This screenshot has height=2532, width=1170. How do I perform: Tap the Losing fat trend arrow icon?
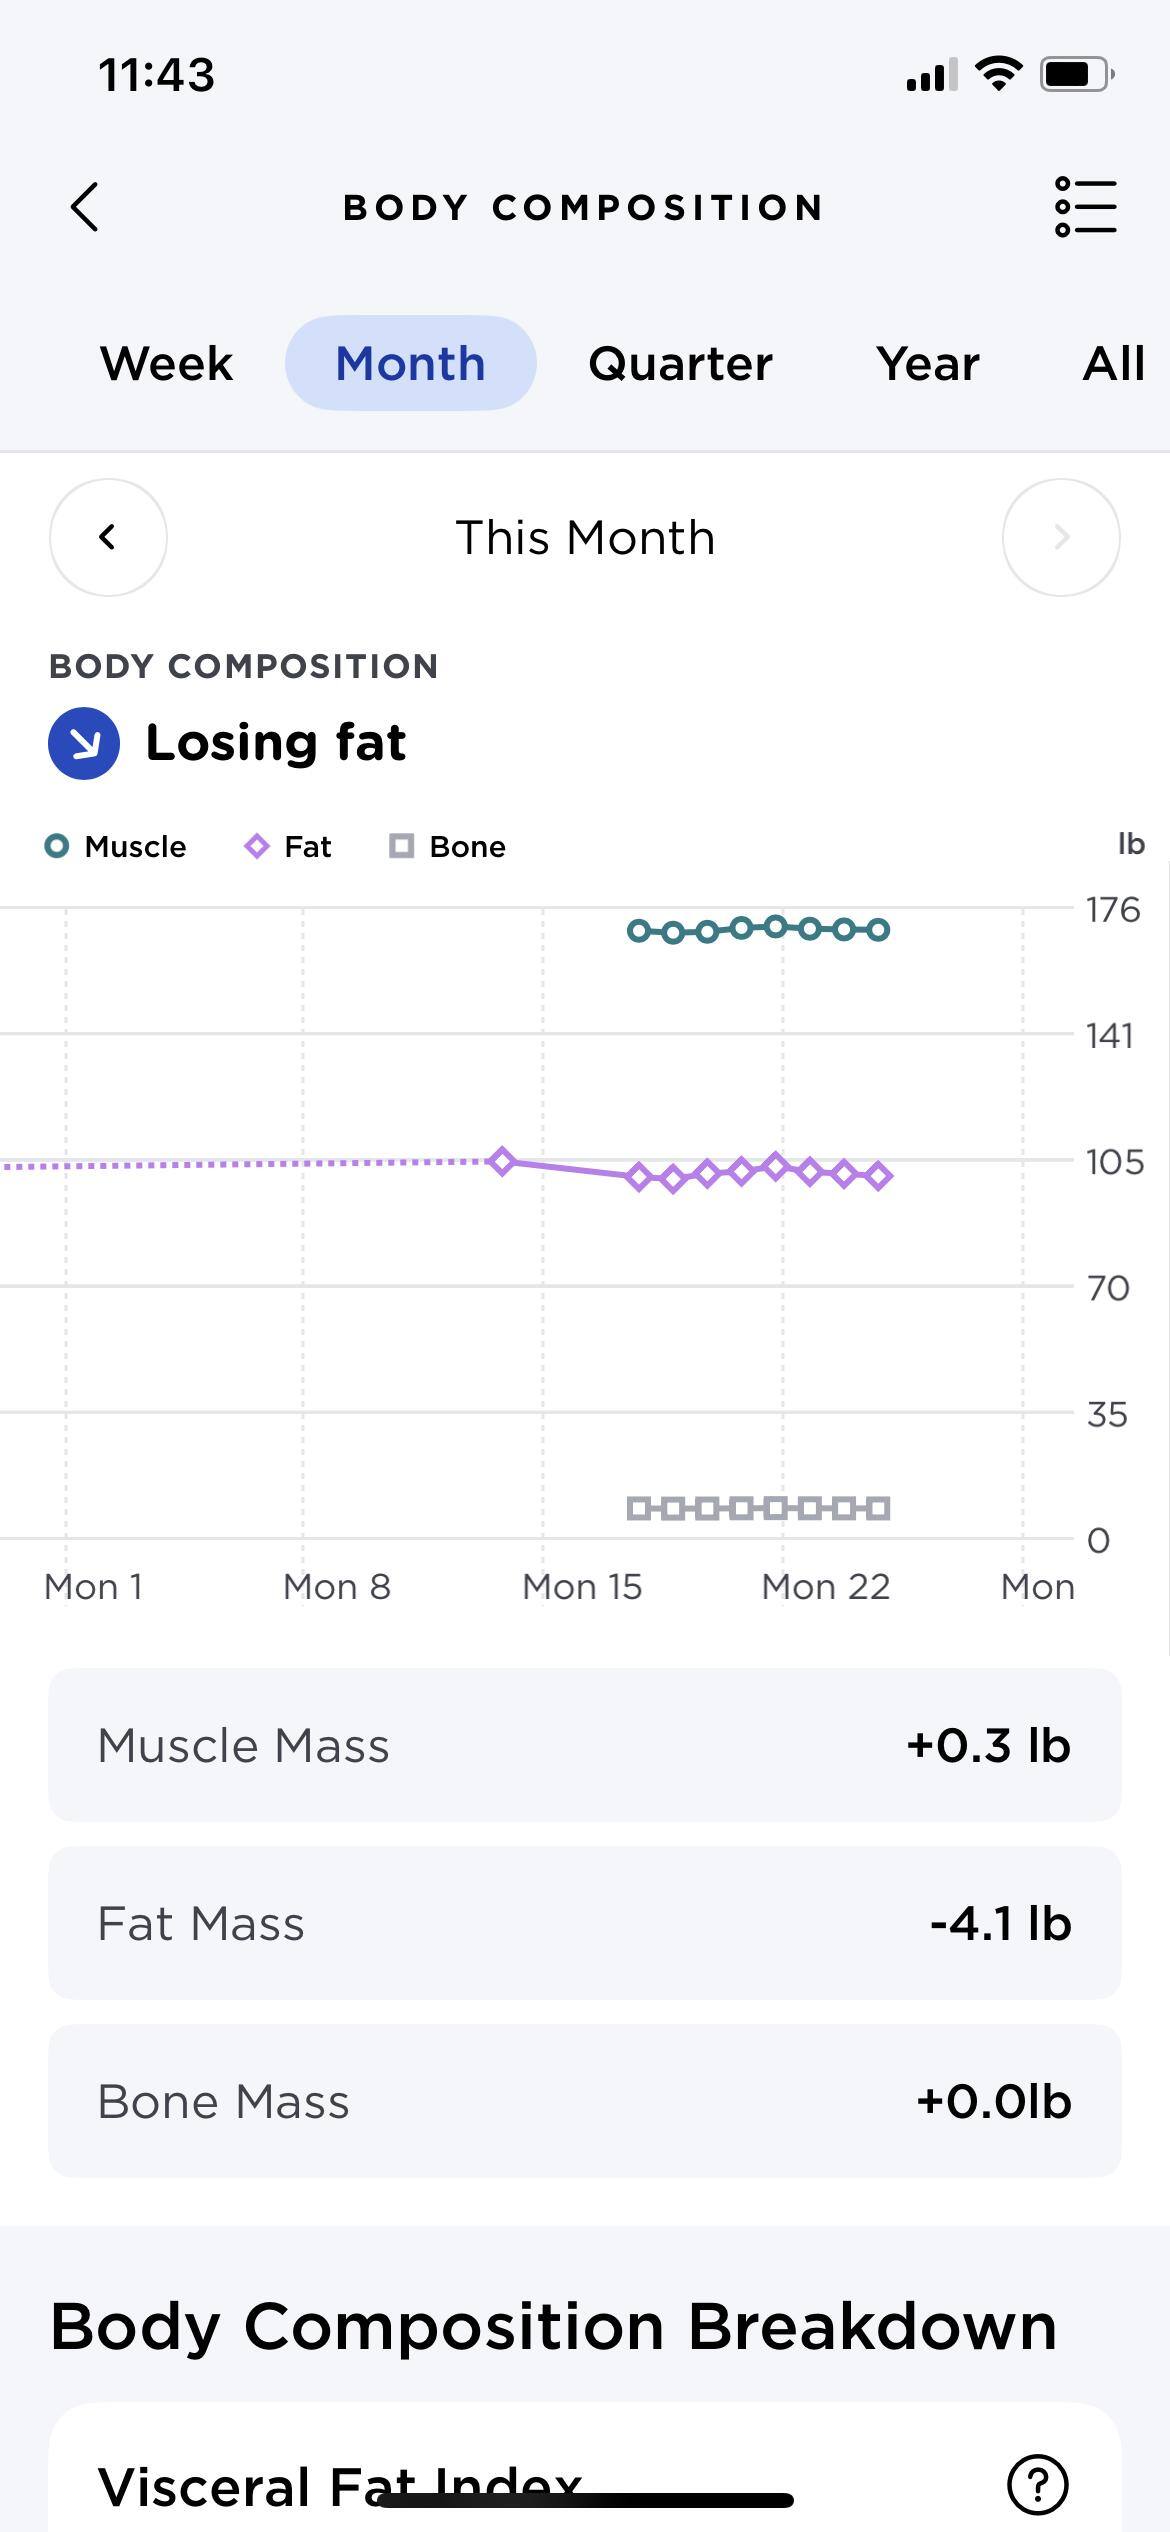(x=84, y=743)
